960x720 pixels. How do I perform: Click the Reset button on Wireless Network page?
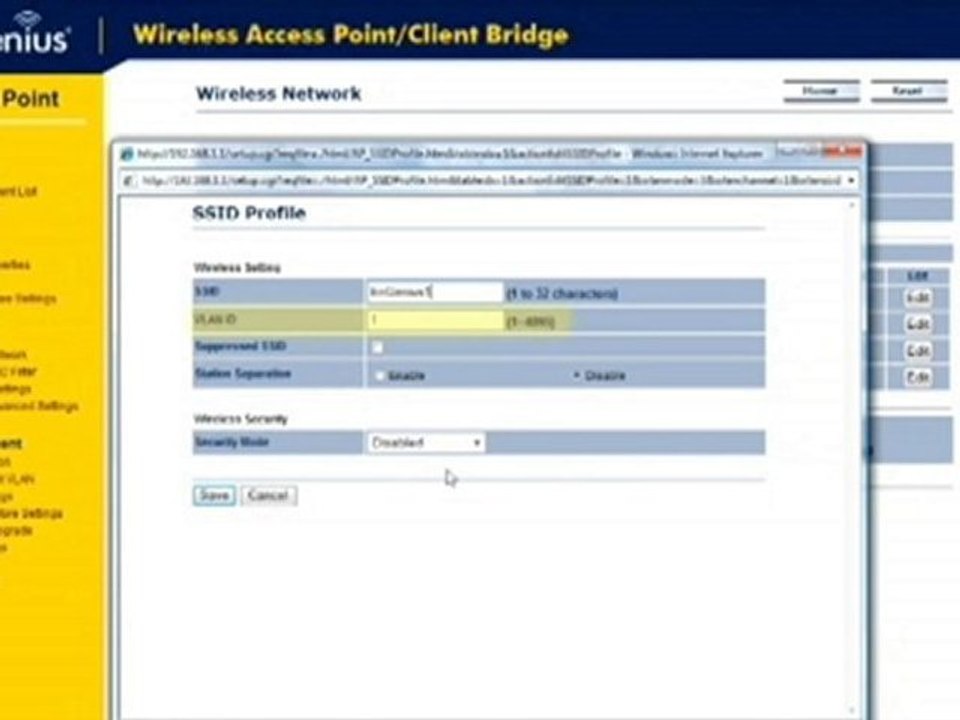[909, 91]
